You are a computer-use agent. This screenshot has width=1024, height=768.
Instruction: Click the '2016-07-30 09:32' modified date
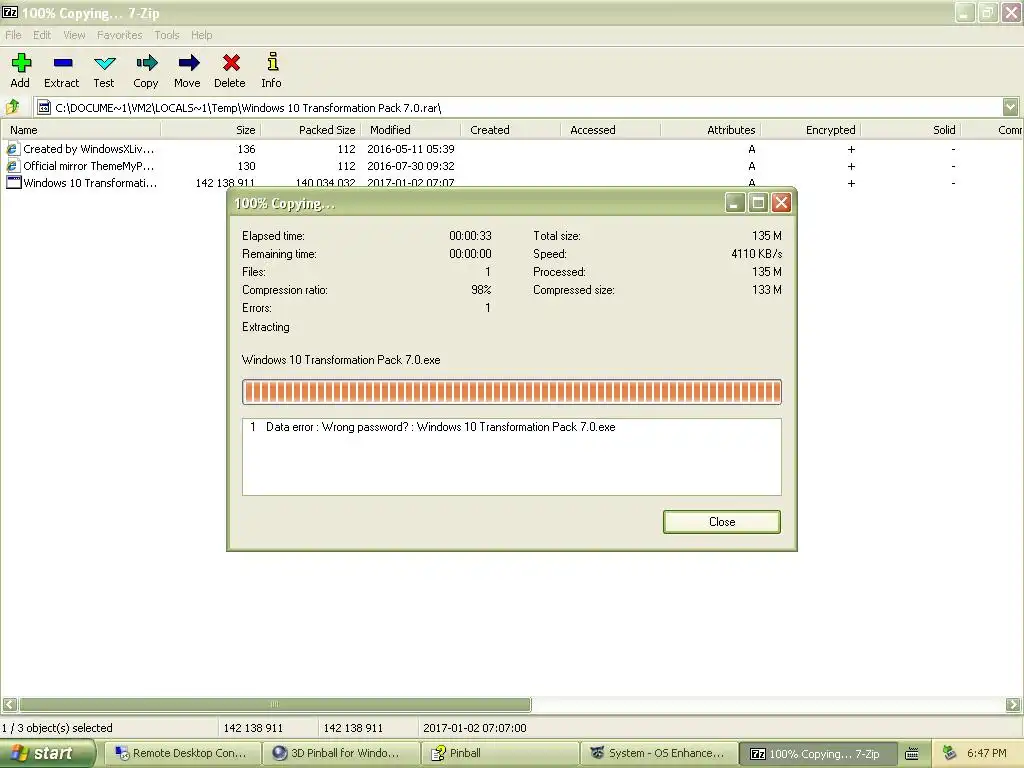click(x=411, y=166)
